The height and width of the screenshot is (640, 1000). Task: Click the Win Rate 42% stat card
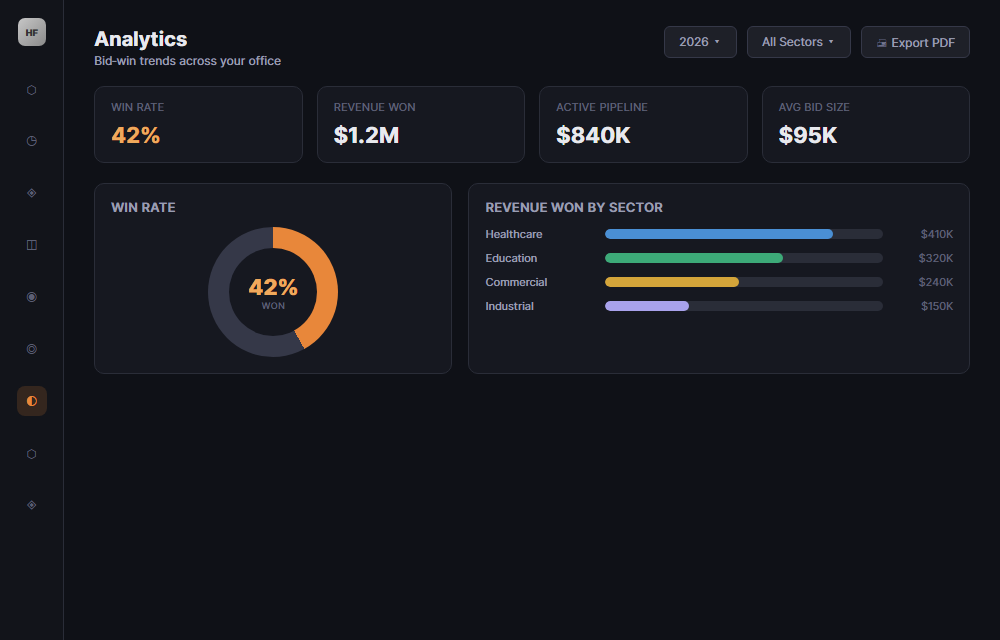[x=198, y=124]
